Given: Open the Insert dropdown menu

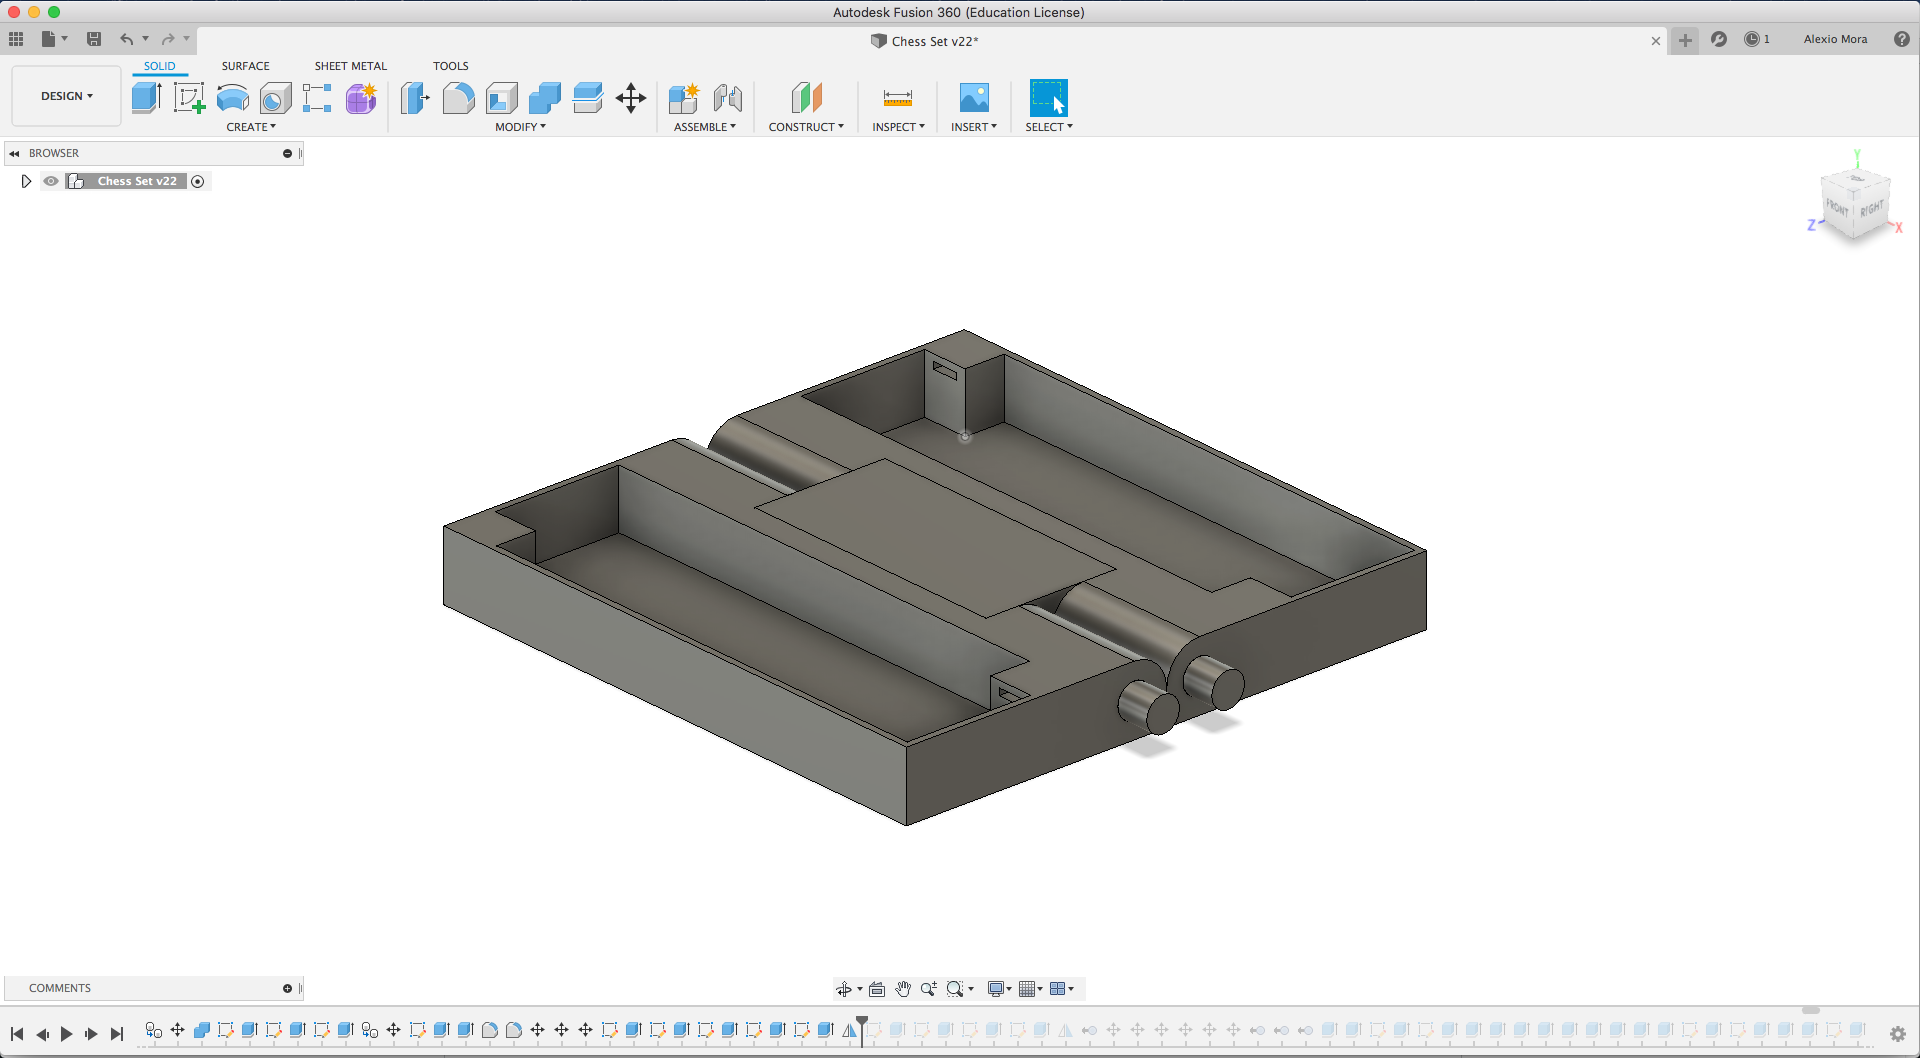Looking at the screenshot, I should pos(974,127).
